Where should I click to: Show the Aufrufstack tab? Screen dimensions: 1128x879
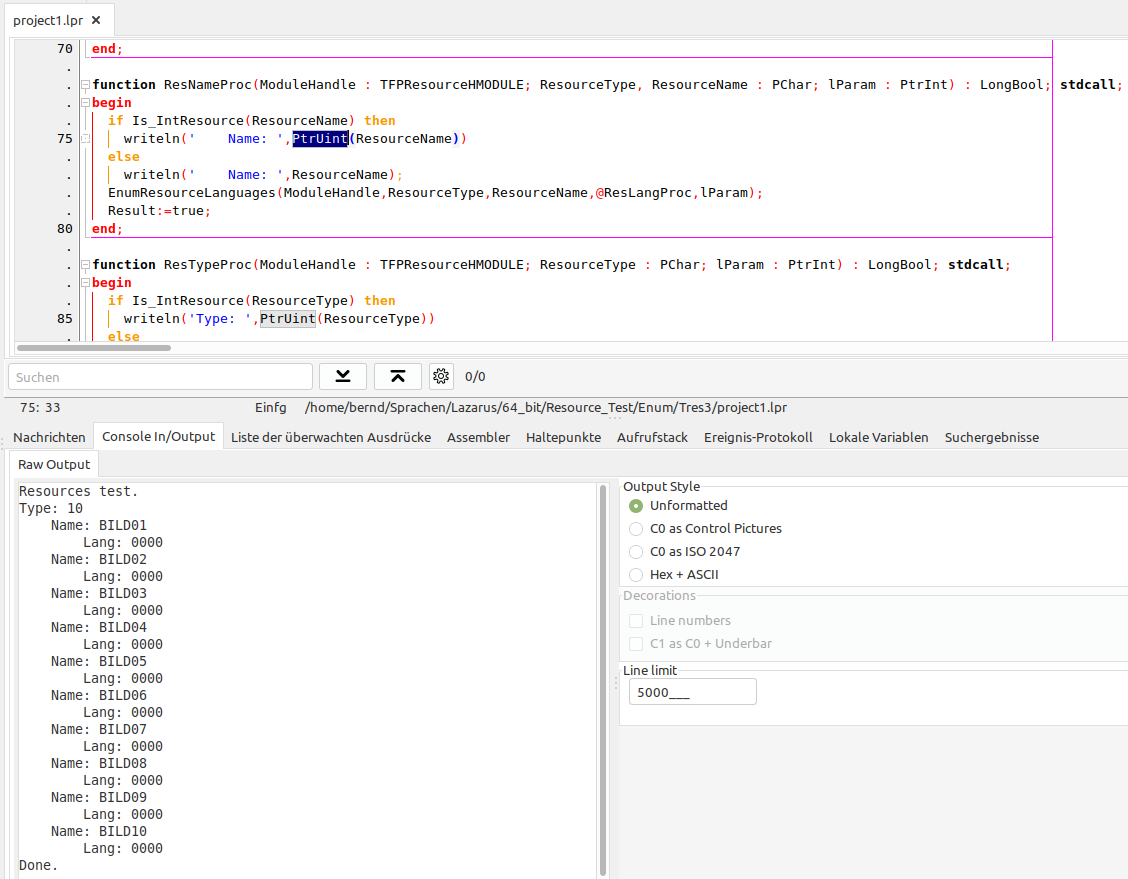[652, 437]
